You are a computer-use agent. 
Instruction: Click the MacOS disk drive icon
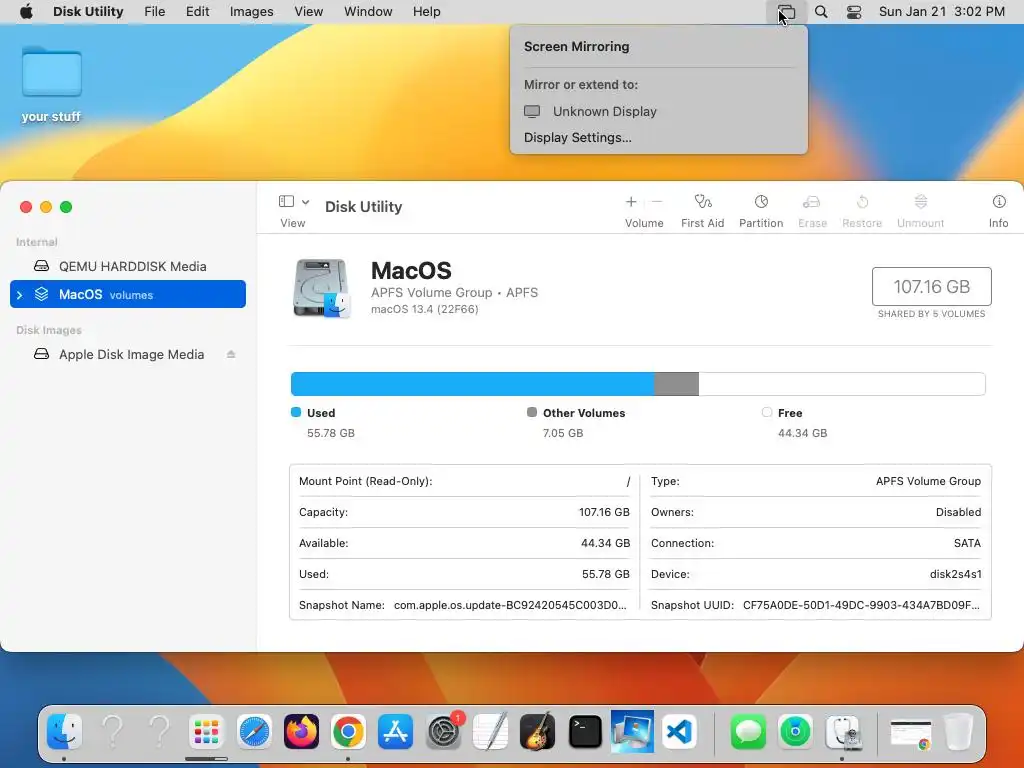point(321,288)
